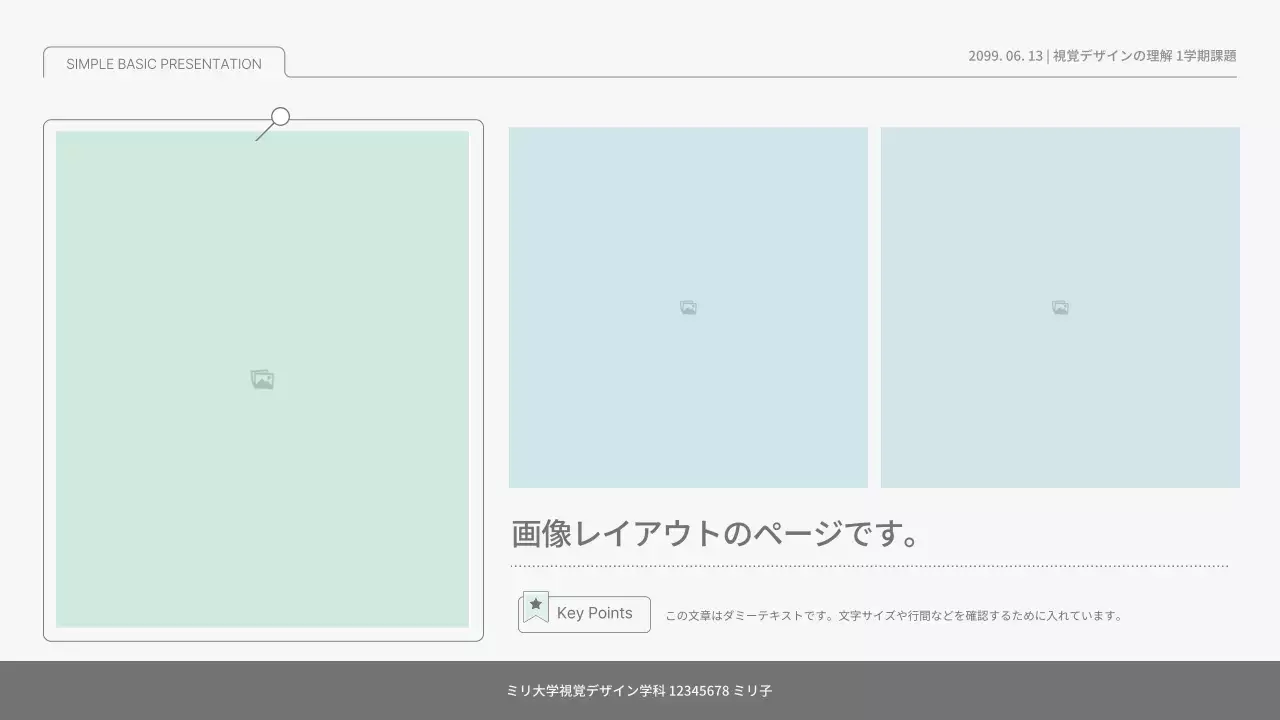Select the picture icon in the middle blue placeholder
Screen dimensions: 1280x720
(x=688, y=307)
